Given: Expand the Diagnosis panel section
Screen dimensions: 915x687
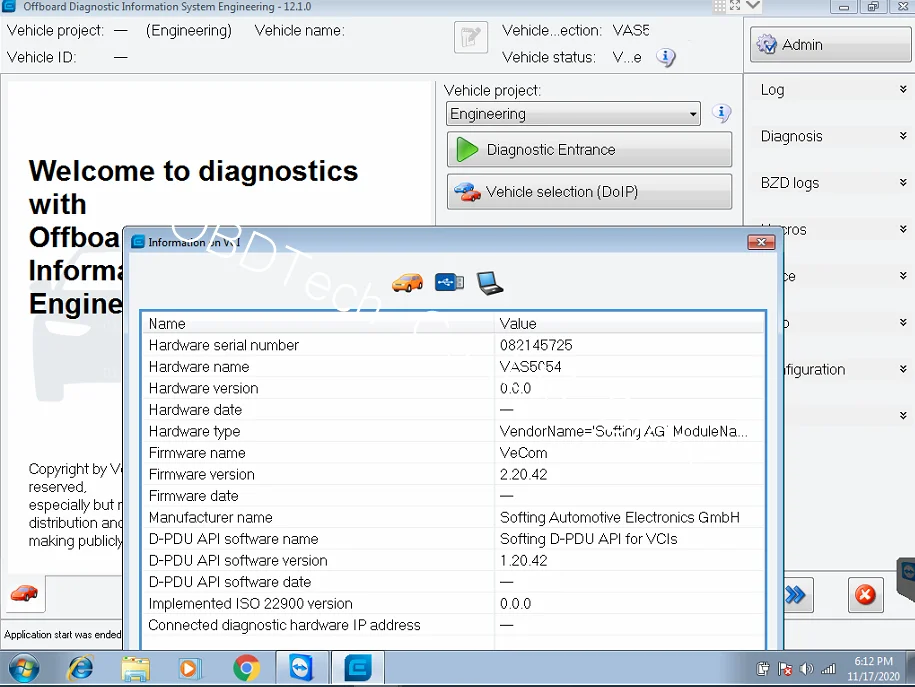Looking at the screenshot, I should click(x=903, y=135).
